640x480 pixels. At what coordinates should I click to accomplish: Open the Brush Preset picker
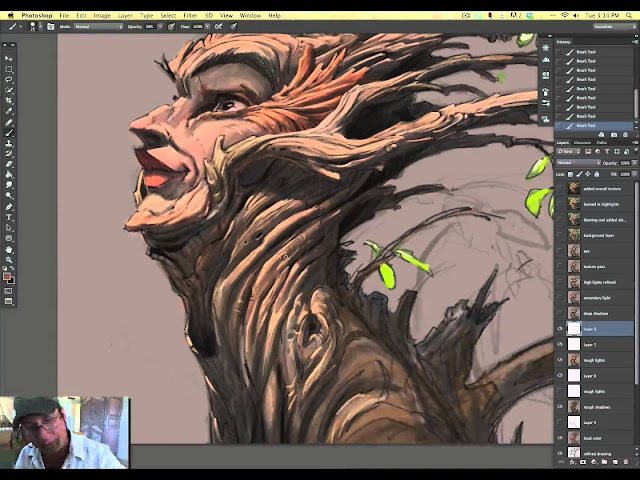pyautogui.click(x=34, y=27)
